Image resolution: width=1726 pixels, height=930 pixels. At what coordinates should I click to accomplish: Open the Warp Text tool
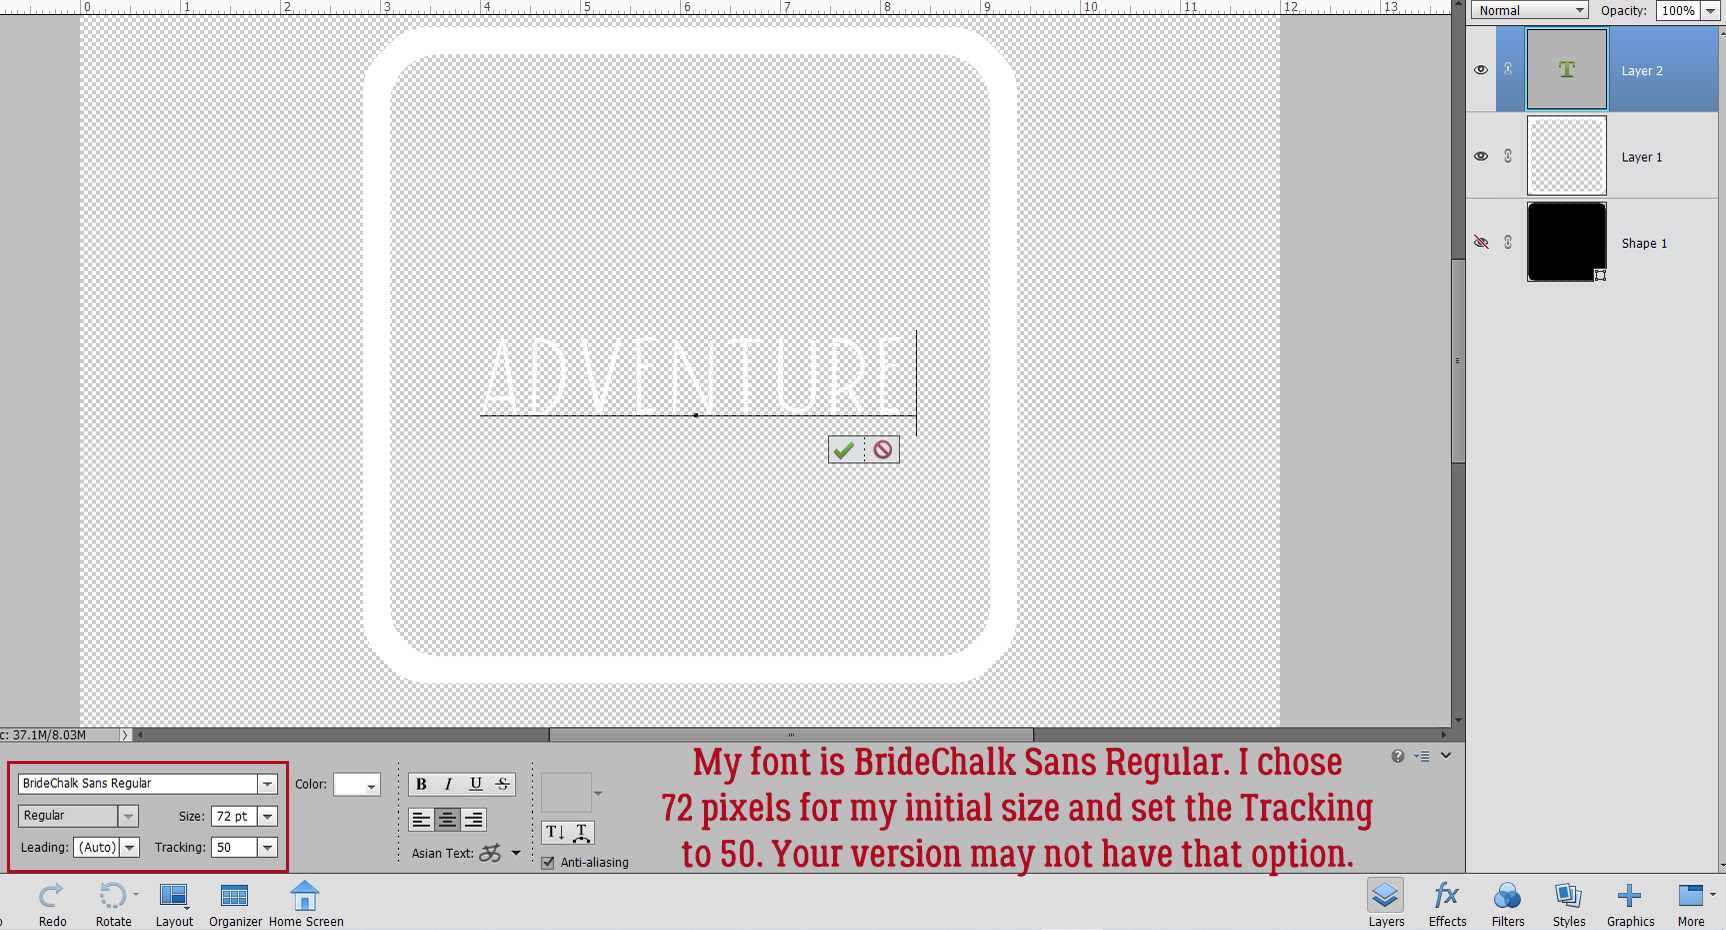click(x=581, y=832)
